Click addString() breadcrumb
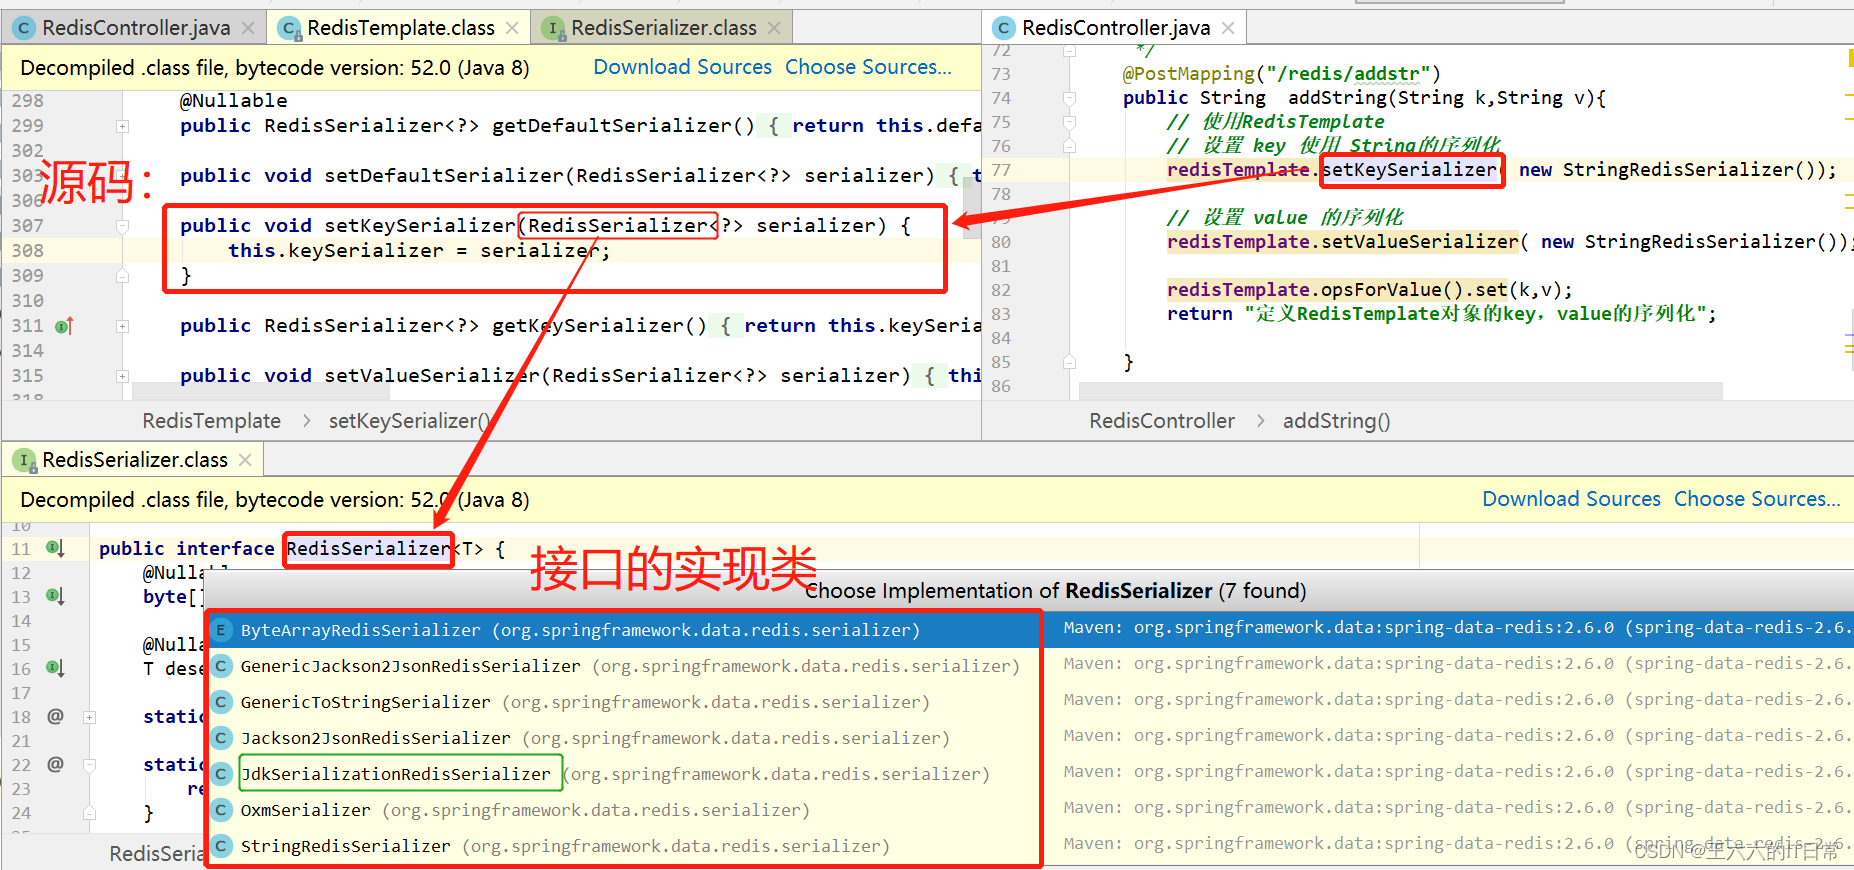The image size is (1854, 870). tap(1336, 421)
